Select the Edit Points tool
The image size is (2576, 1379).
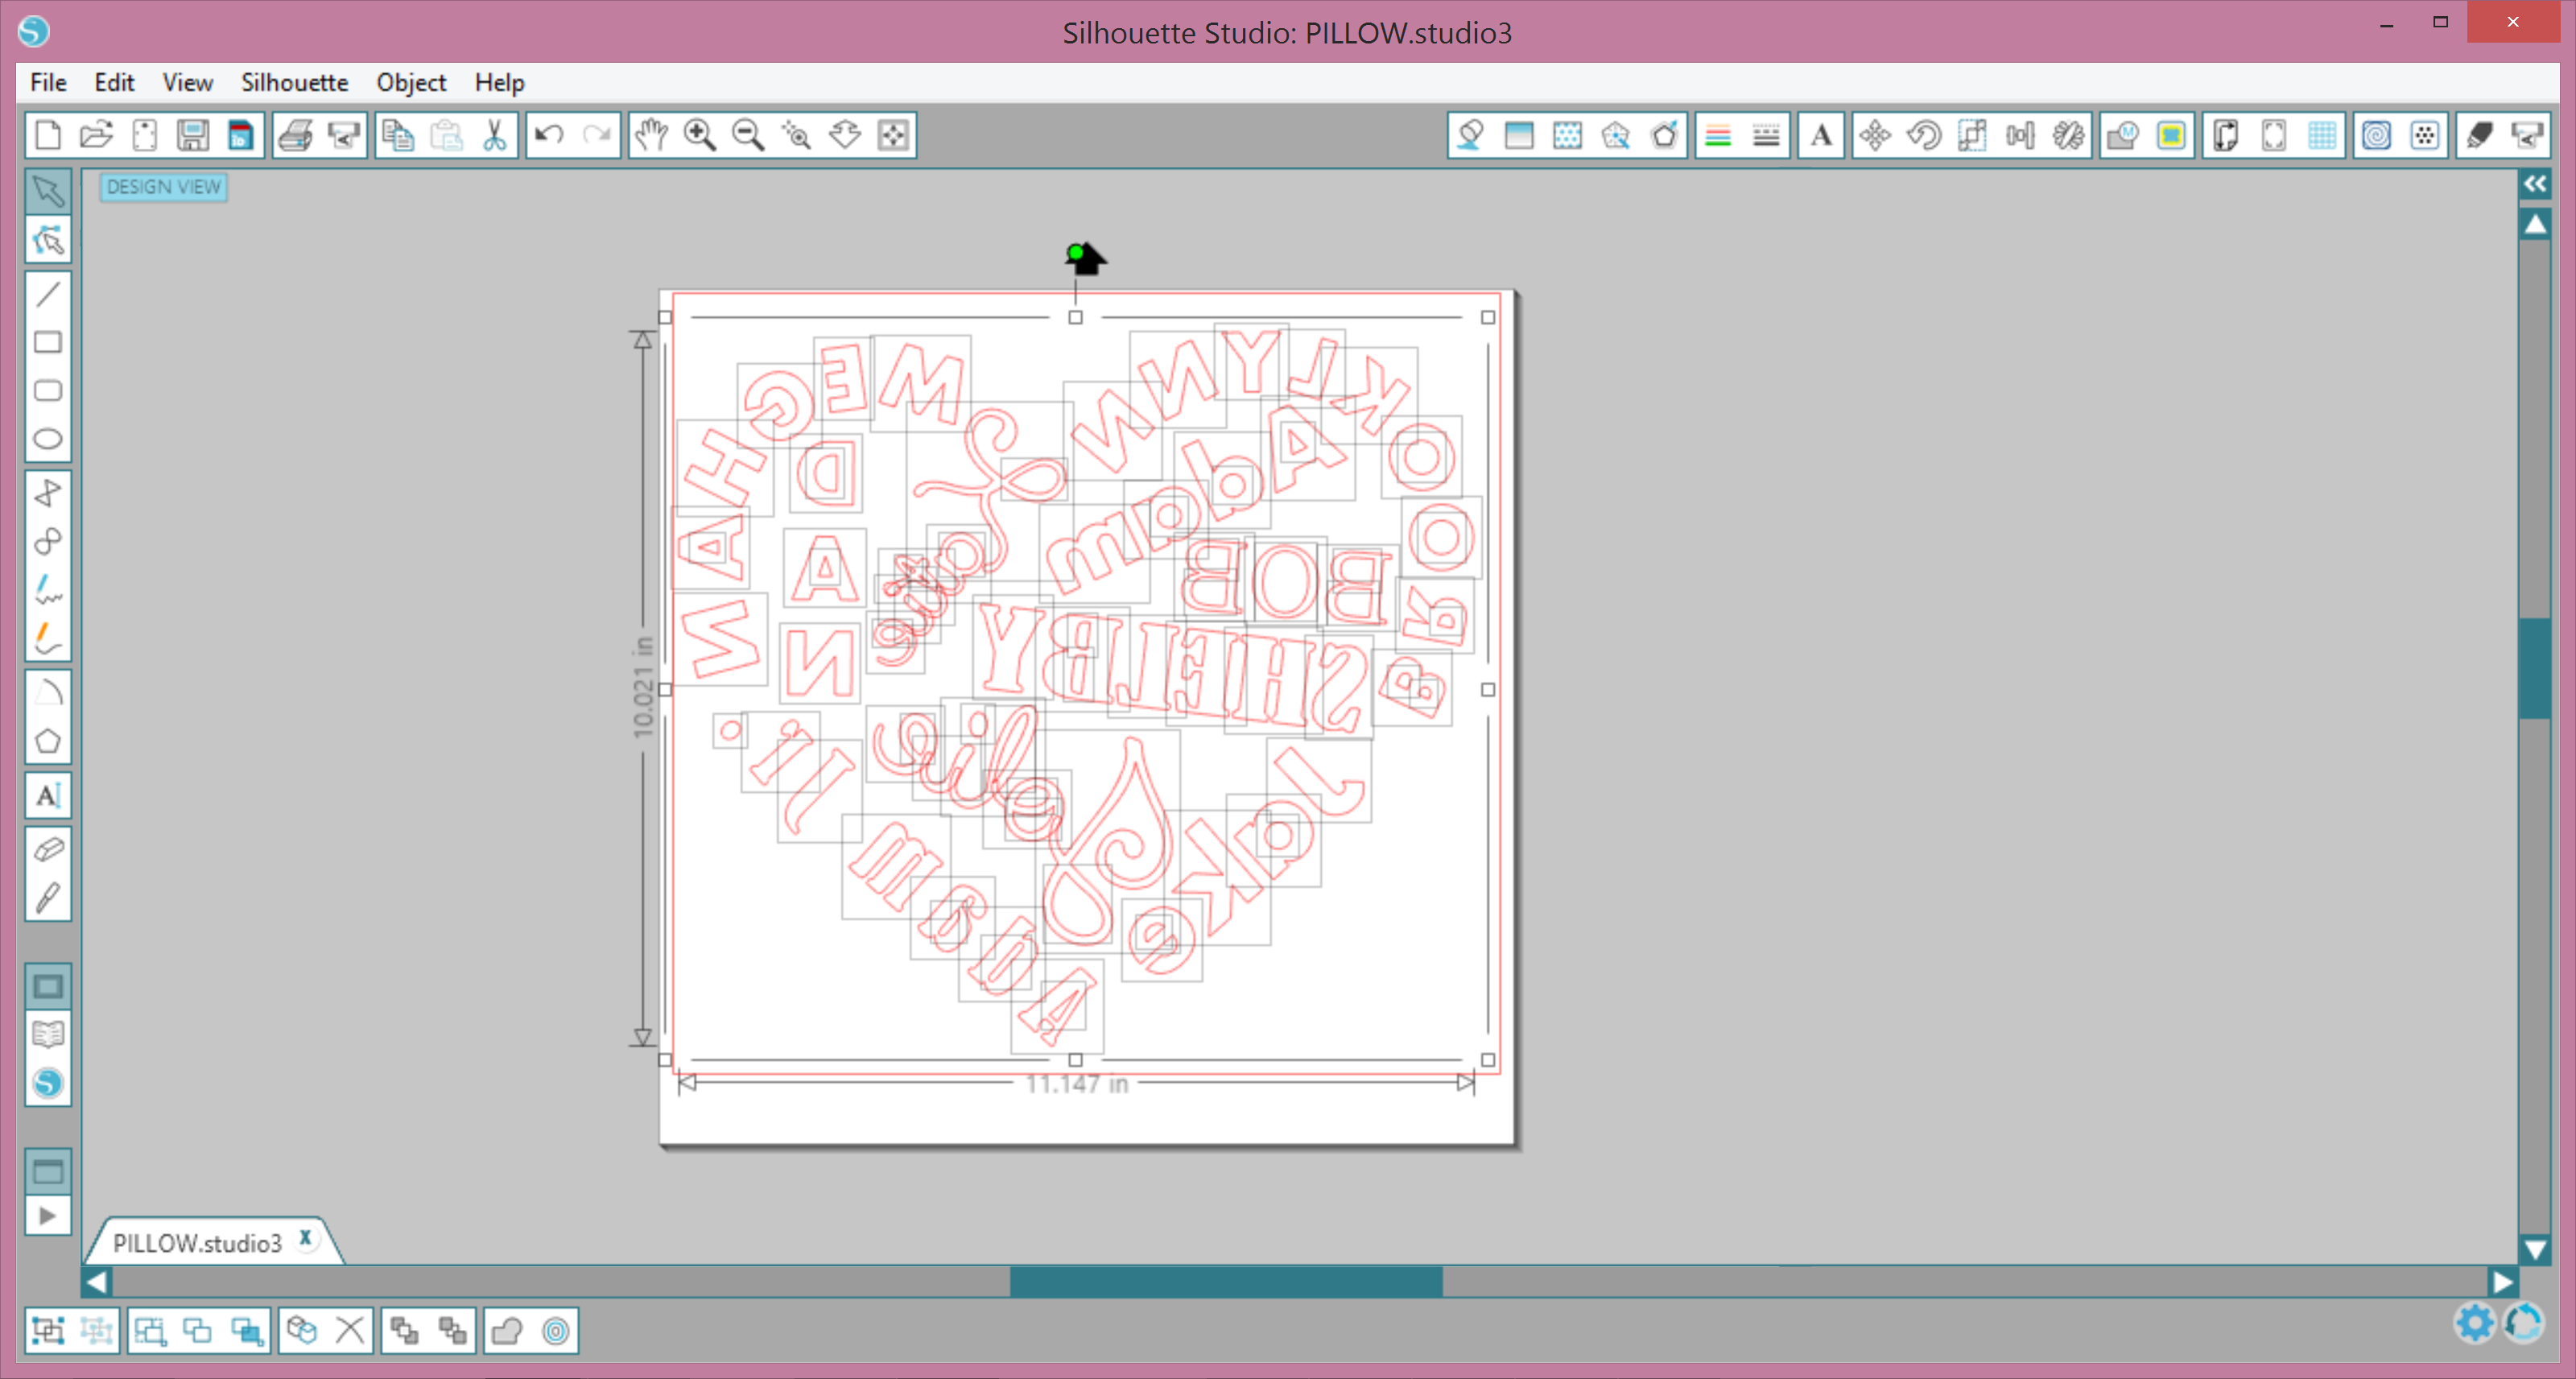pos(48,240)
